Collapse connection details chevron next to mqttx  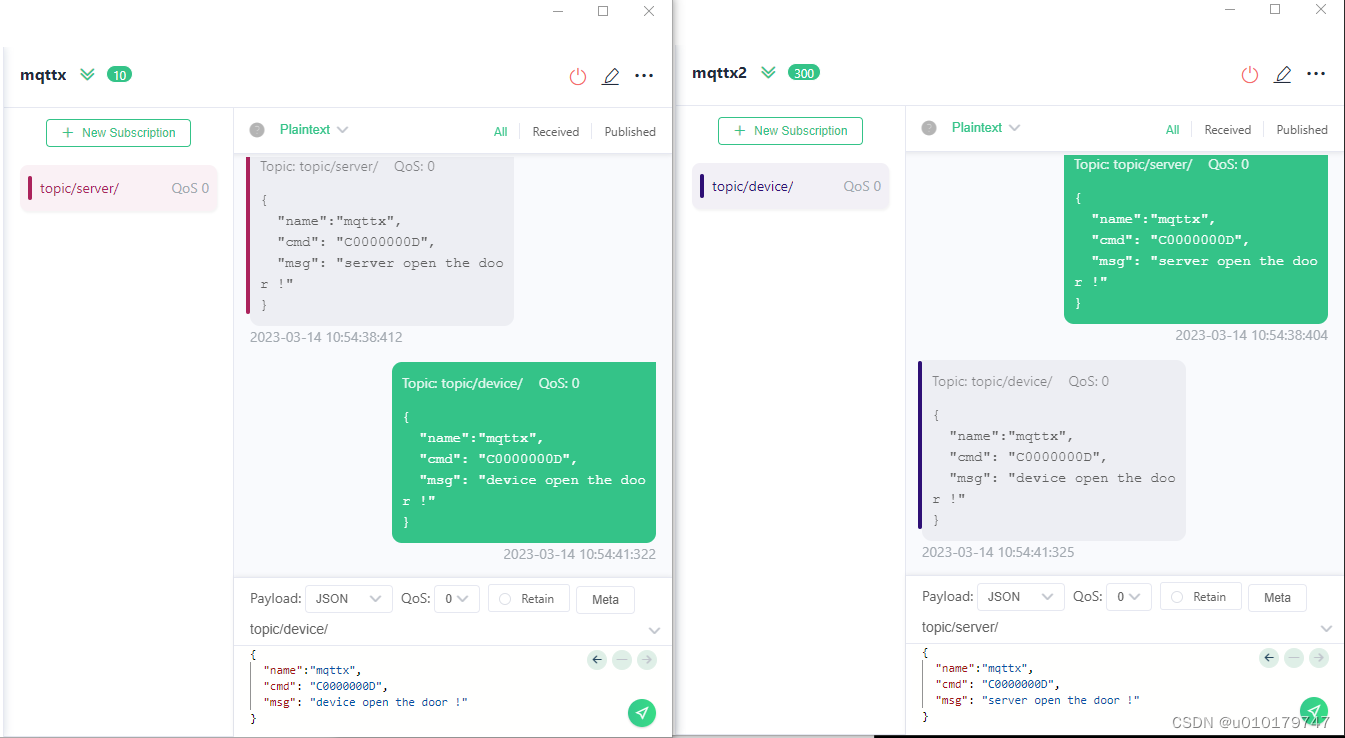[87, 74]
